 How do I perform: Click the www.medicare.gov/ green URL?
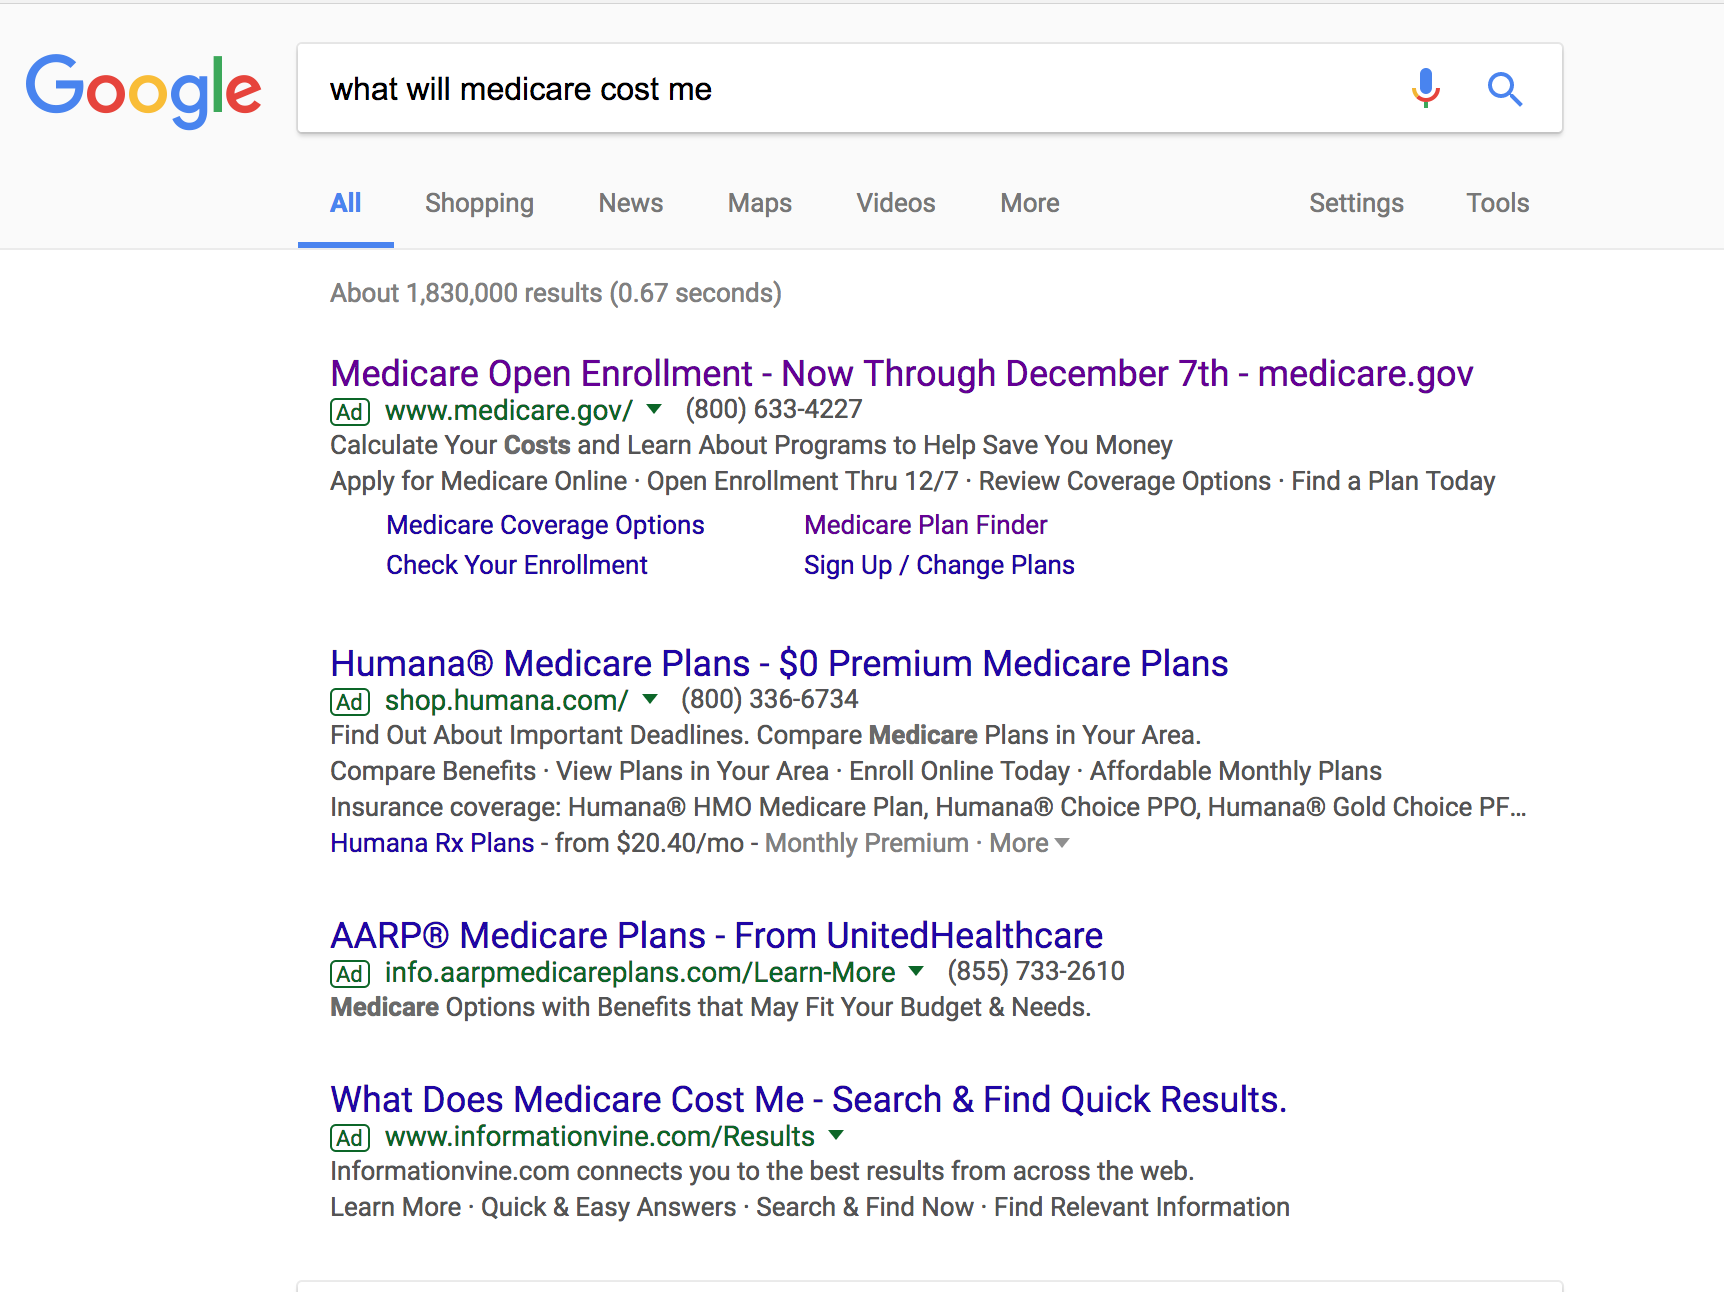coord(509,410)
